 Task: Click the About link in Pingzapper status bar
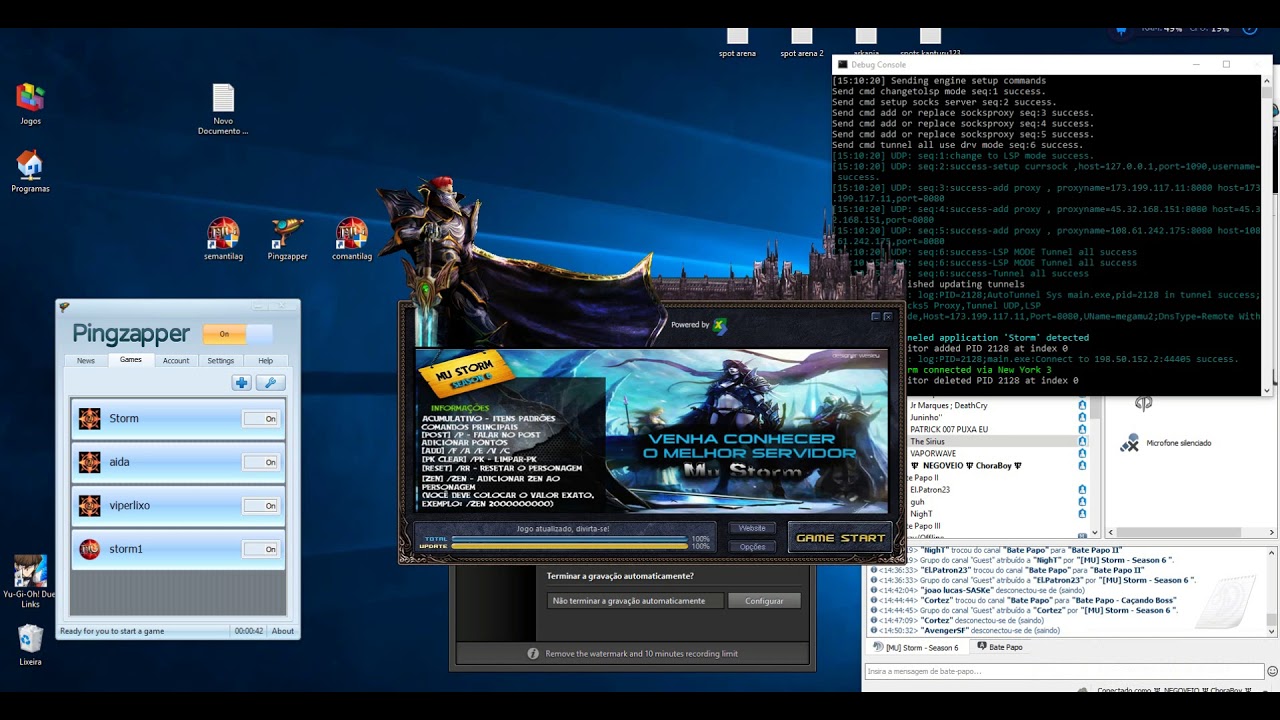(283, 631)
